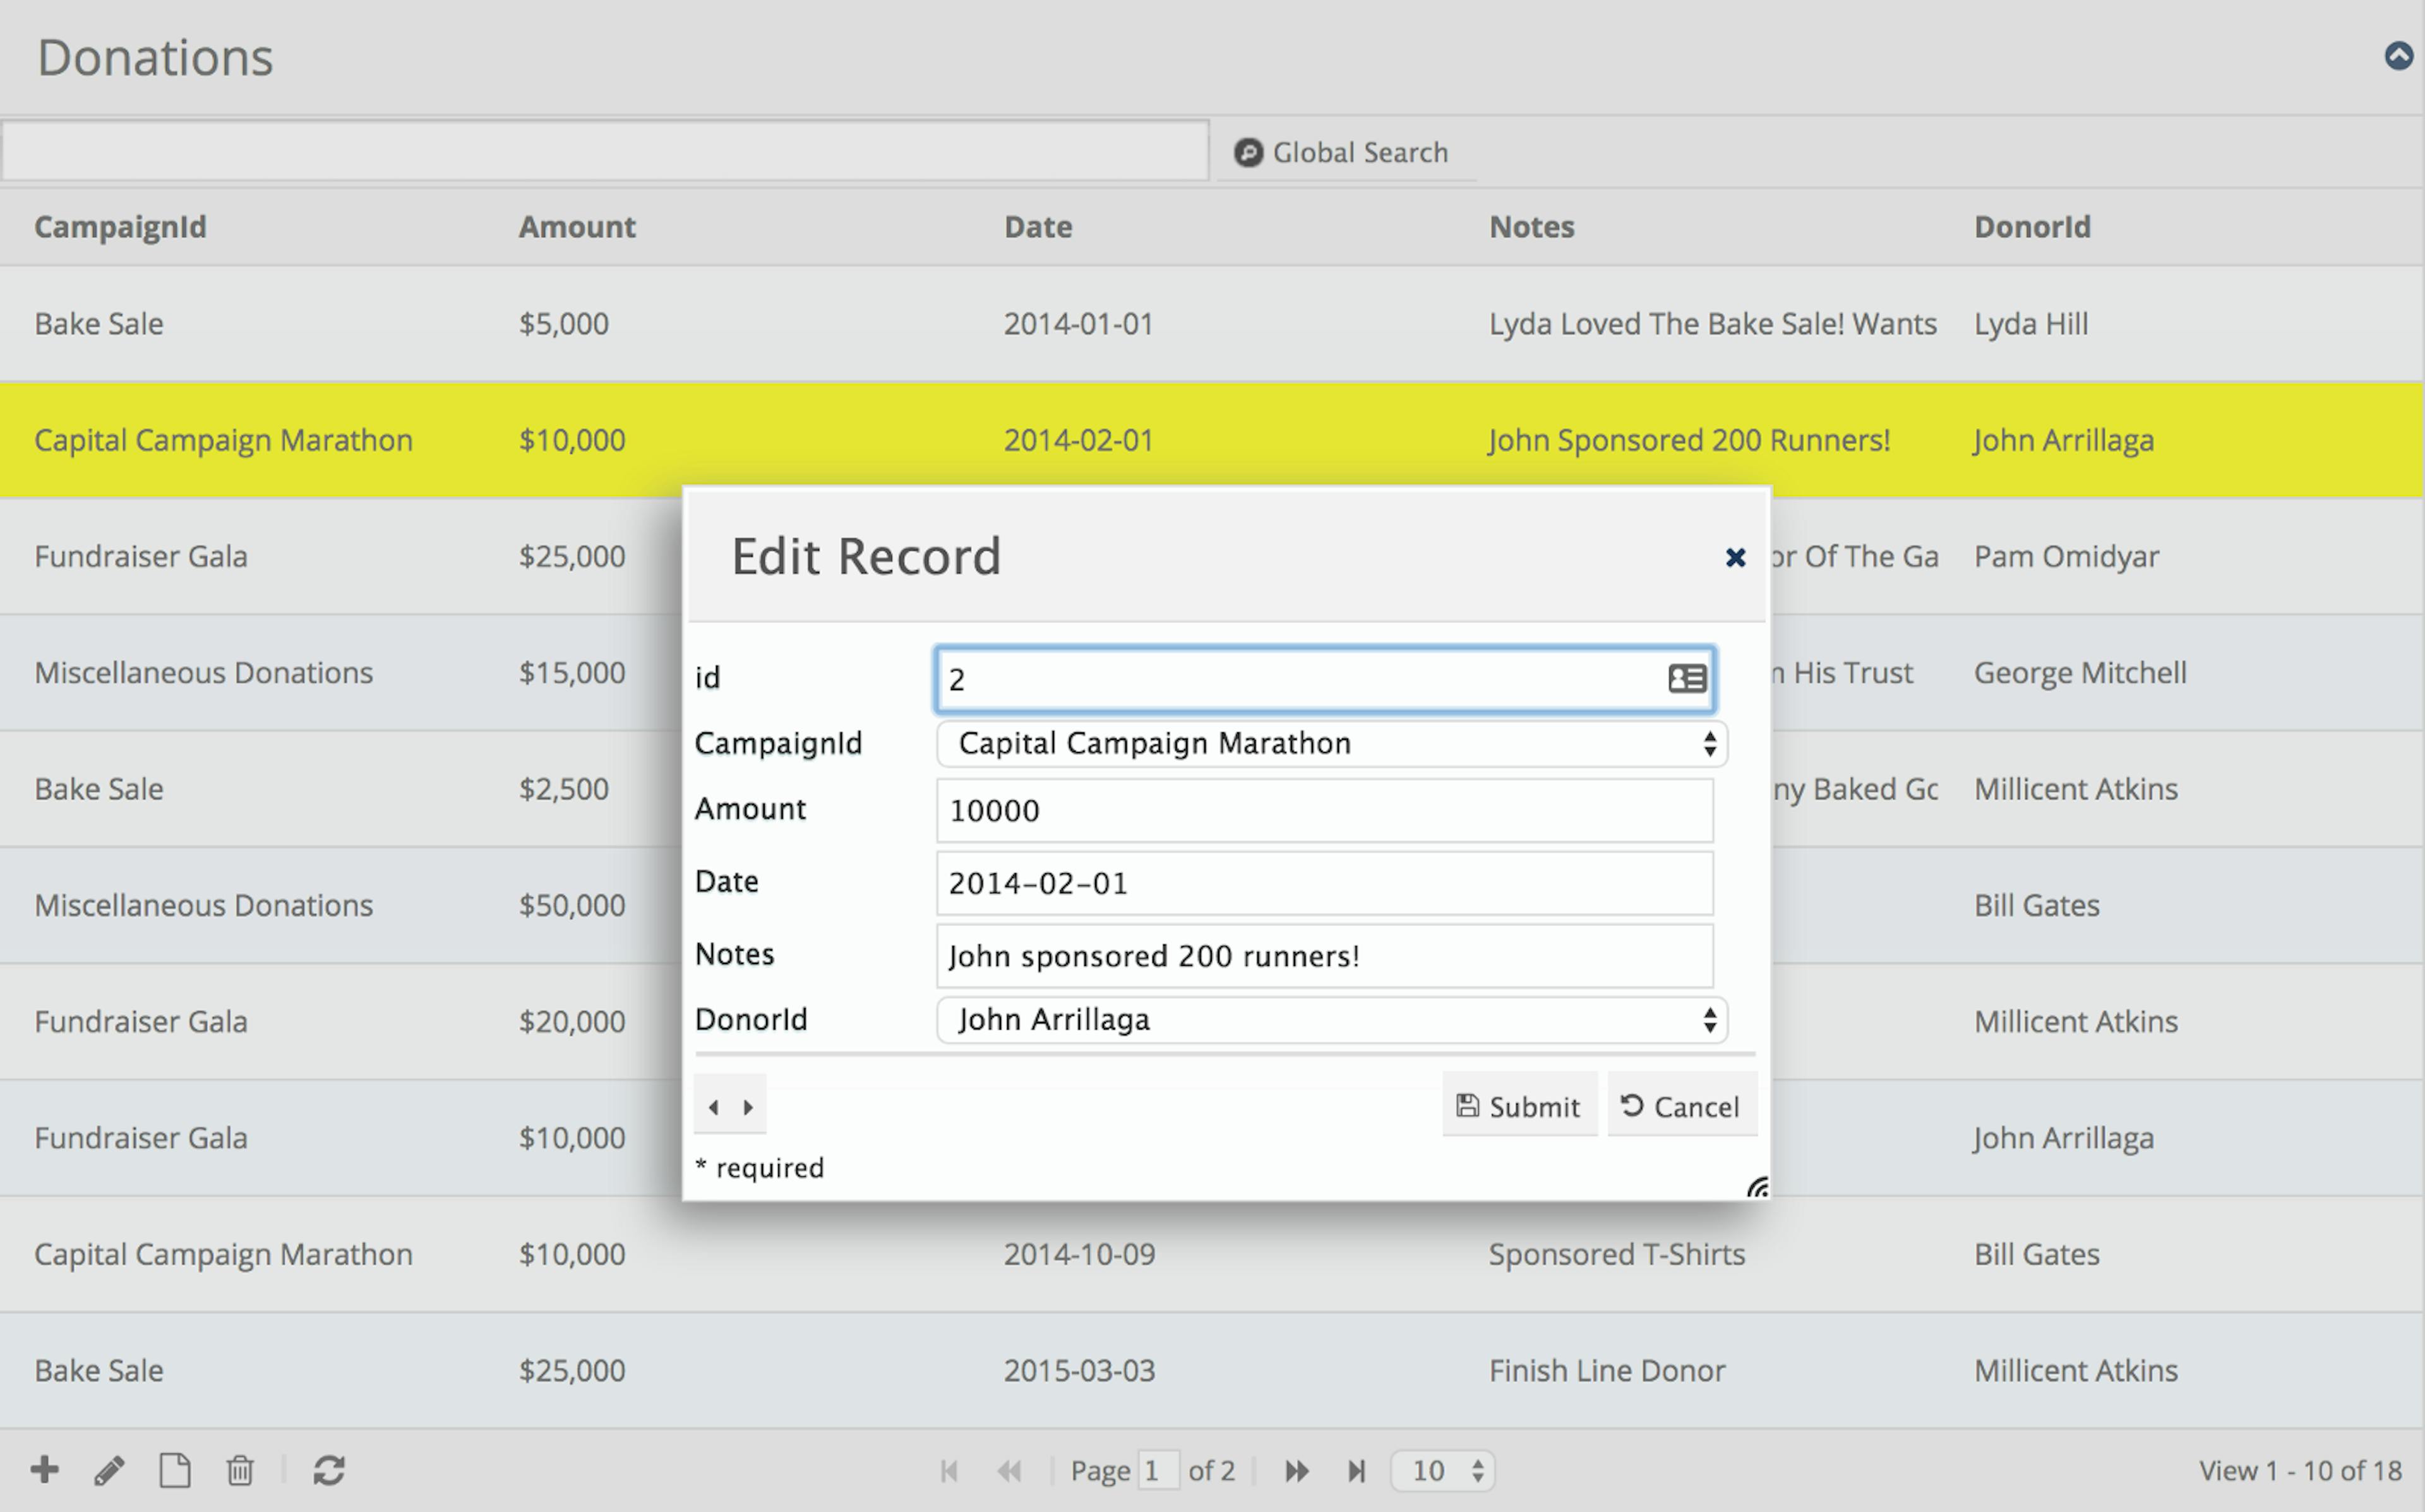Image resolution: width=2425 pixels, height=1512 pixels.
Task: Focus the global search text box
Action: pyautogui.click(x=605, y=151)
